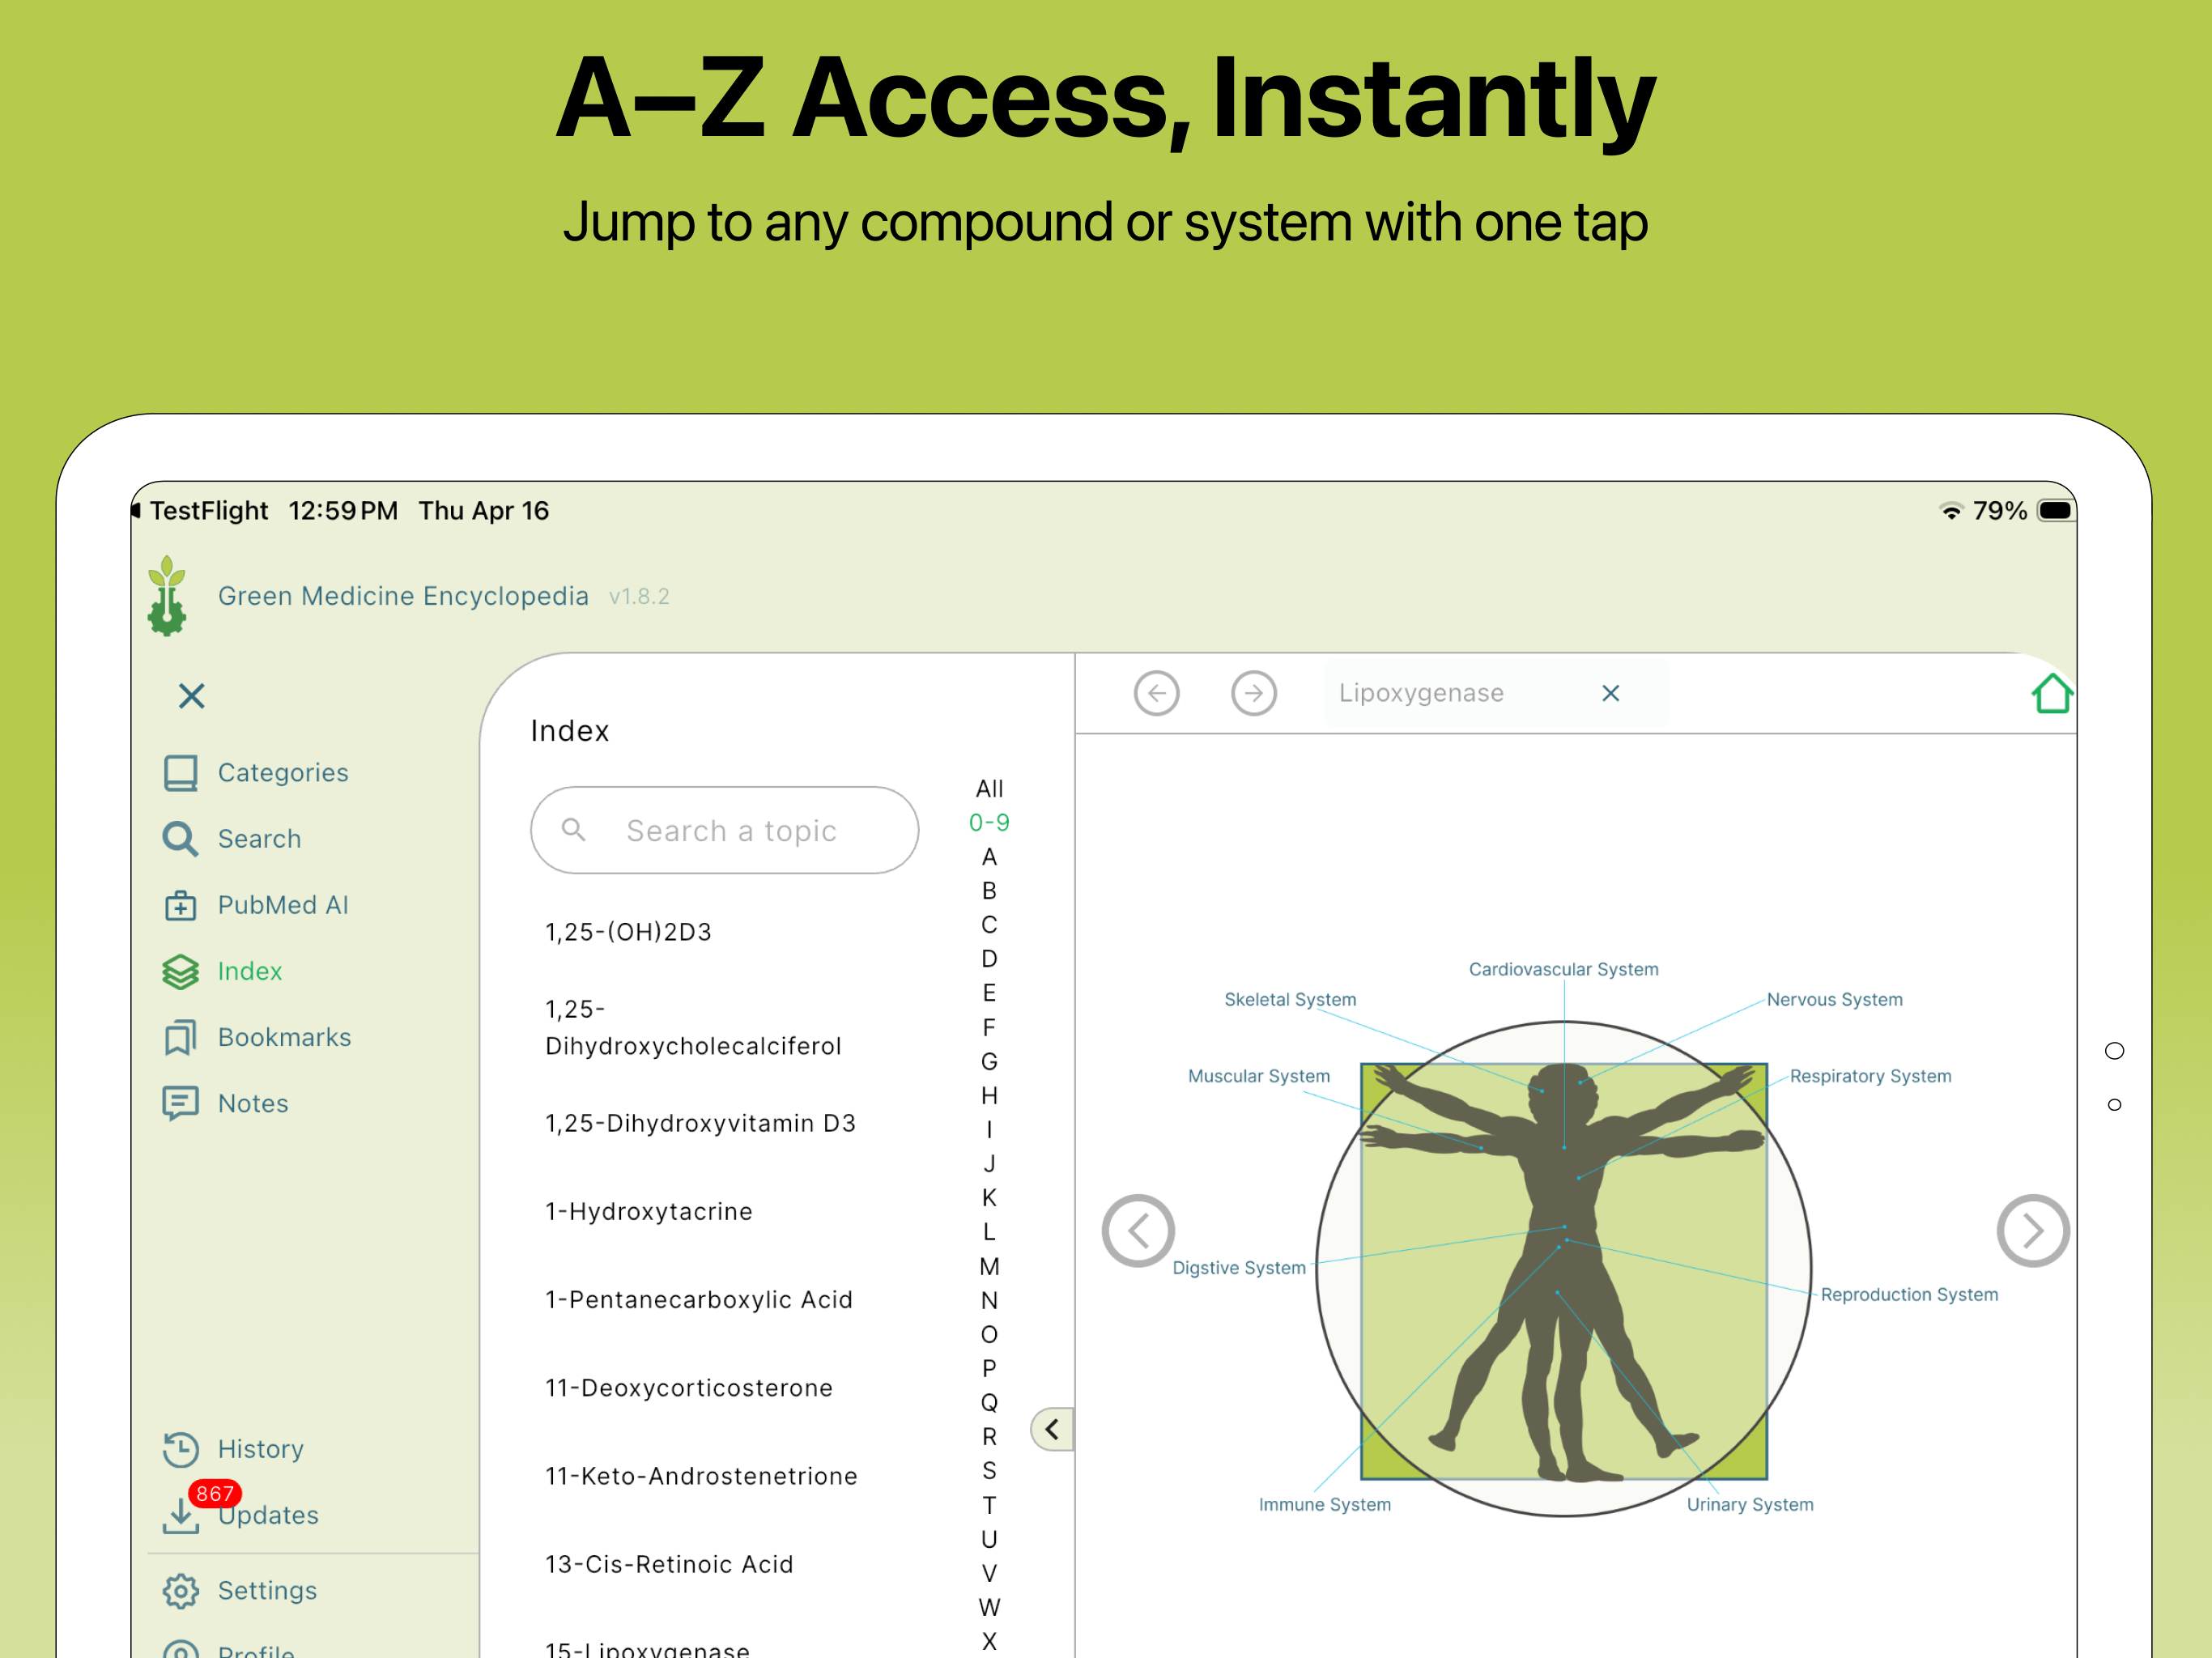This screenshot has height=1658, width=2212.
Task: Clear the Lipoxygenase search field
Action: pos(1610,693)
